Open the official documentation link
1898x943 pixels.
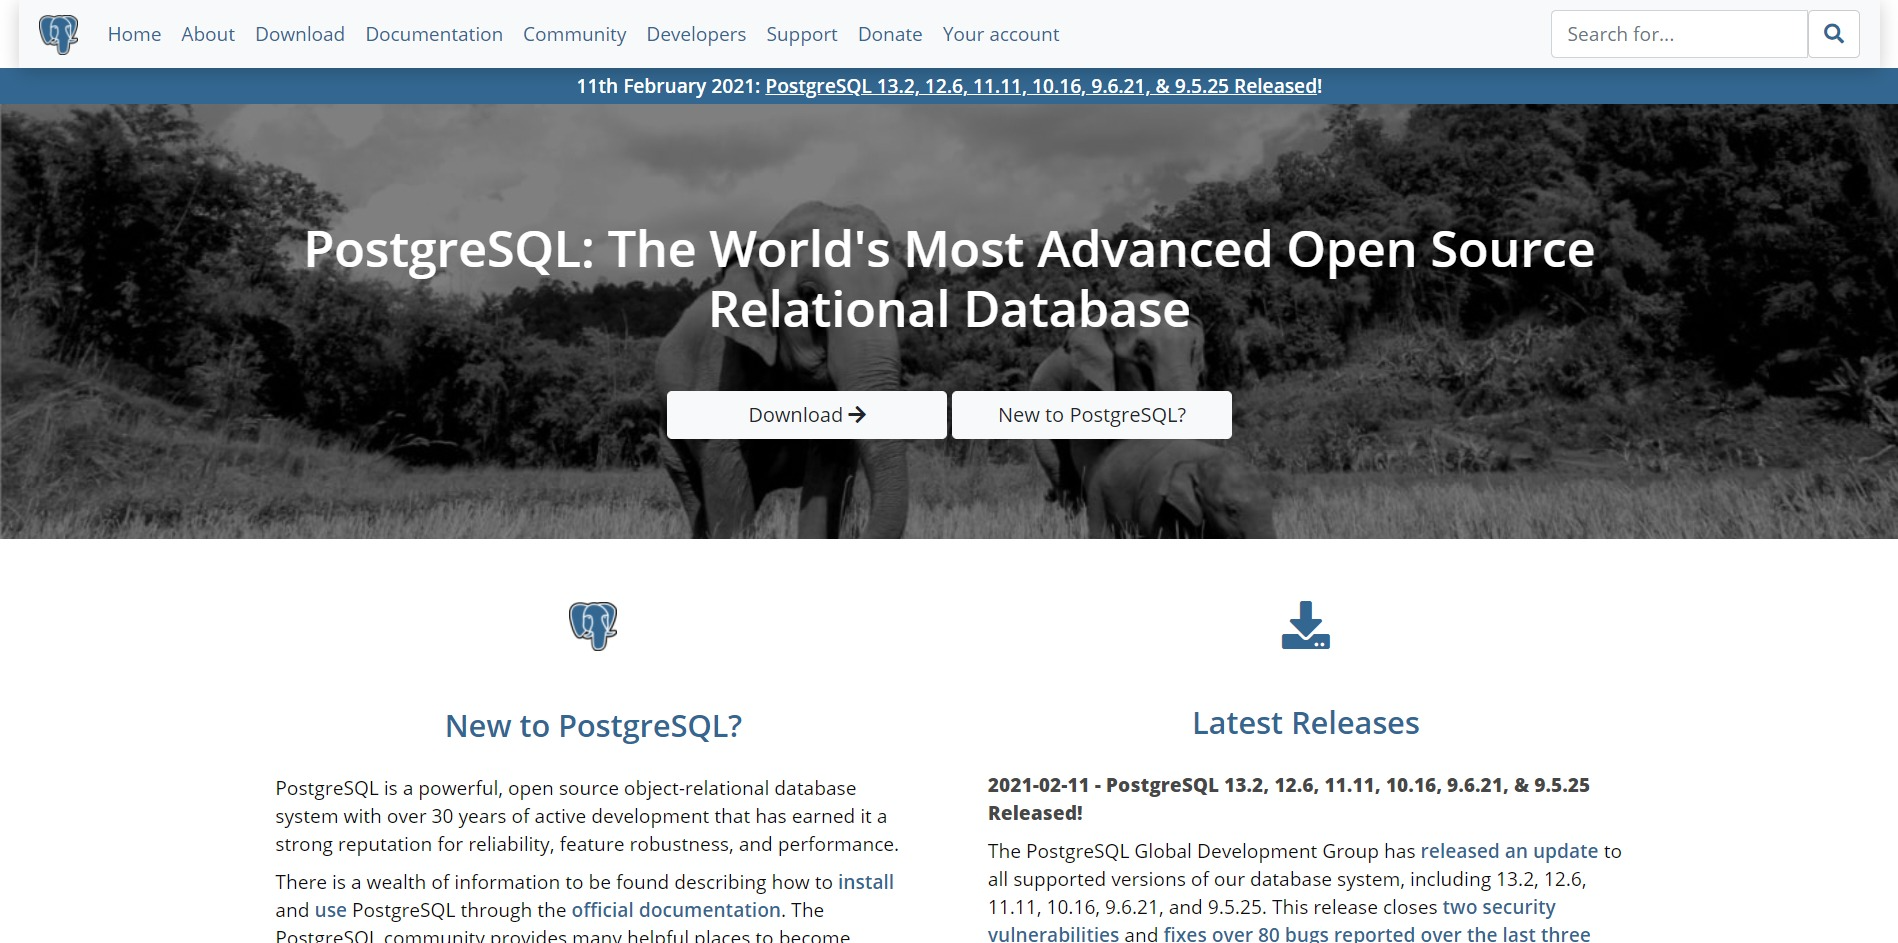click(676, 910)
